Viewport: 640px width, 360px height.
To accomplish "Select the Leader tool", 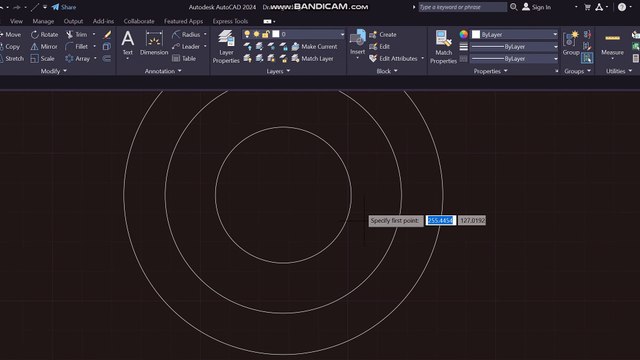I will pos(186,47).
